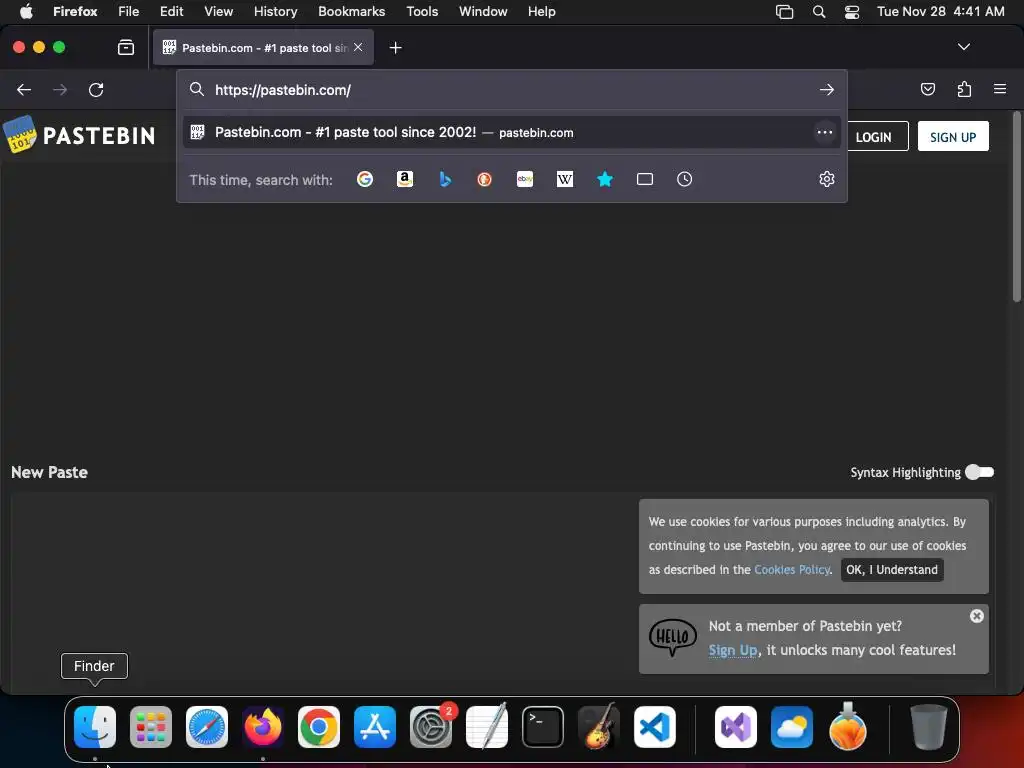The height and width of the screenshot is (768, 1024).
Task: Go back to the previous page
Action: 24,89
